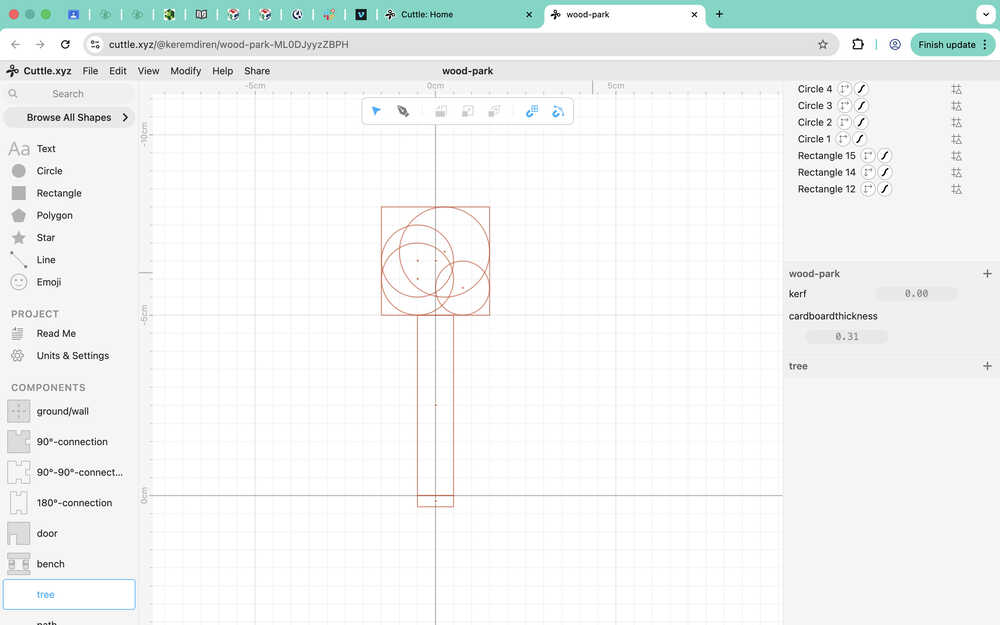1000x625 pixels.
Task: Add a parameter to tree section
Action: tap(987, 366)
